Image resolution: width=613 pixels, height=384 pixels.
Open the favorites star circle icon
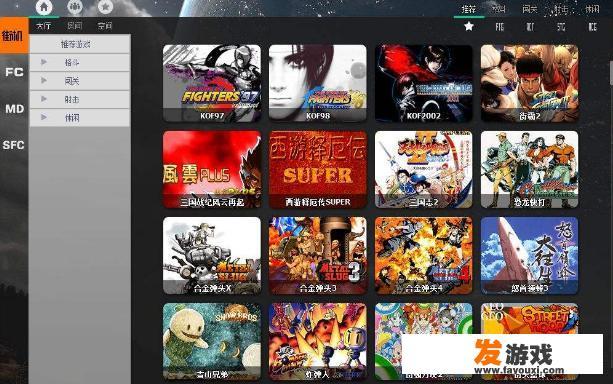(x=105, y=7)
